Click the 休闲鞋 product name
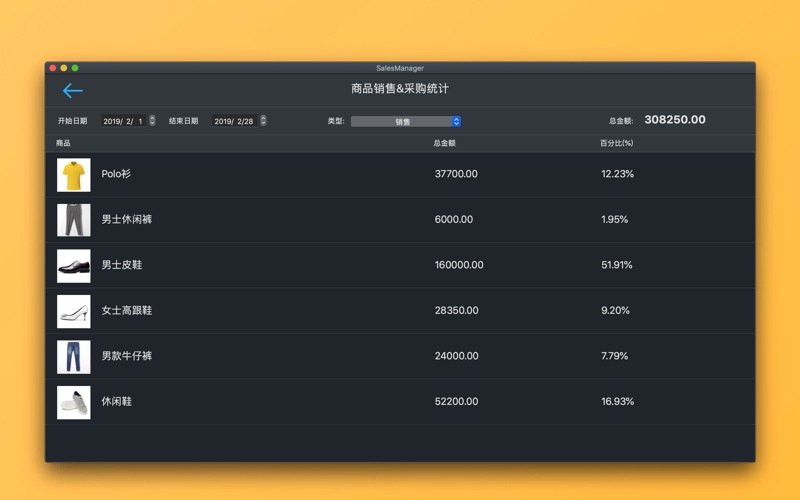The image size is (800, 500). [116, 402]
